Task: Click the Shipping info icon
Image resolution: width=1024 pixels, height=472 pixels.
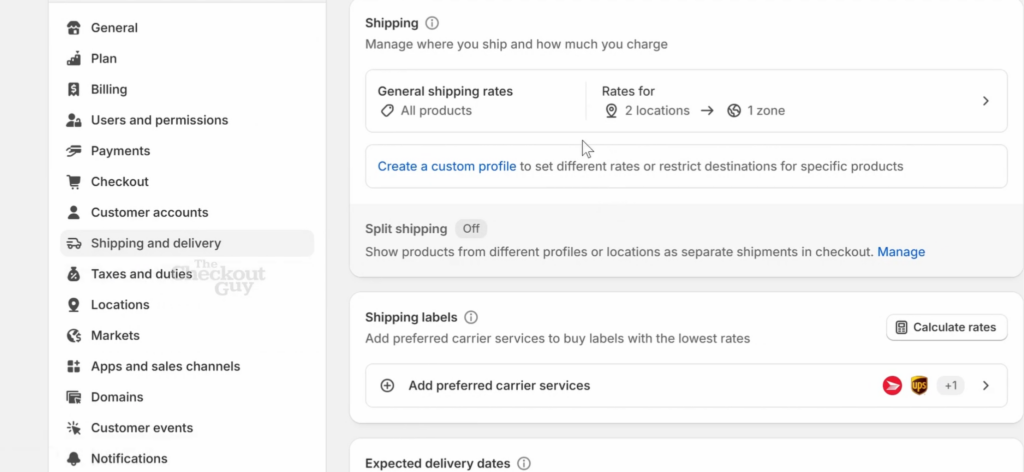Action: (x=432, y=23)
